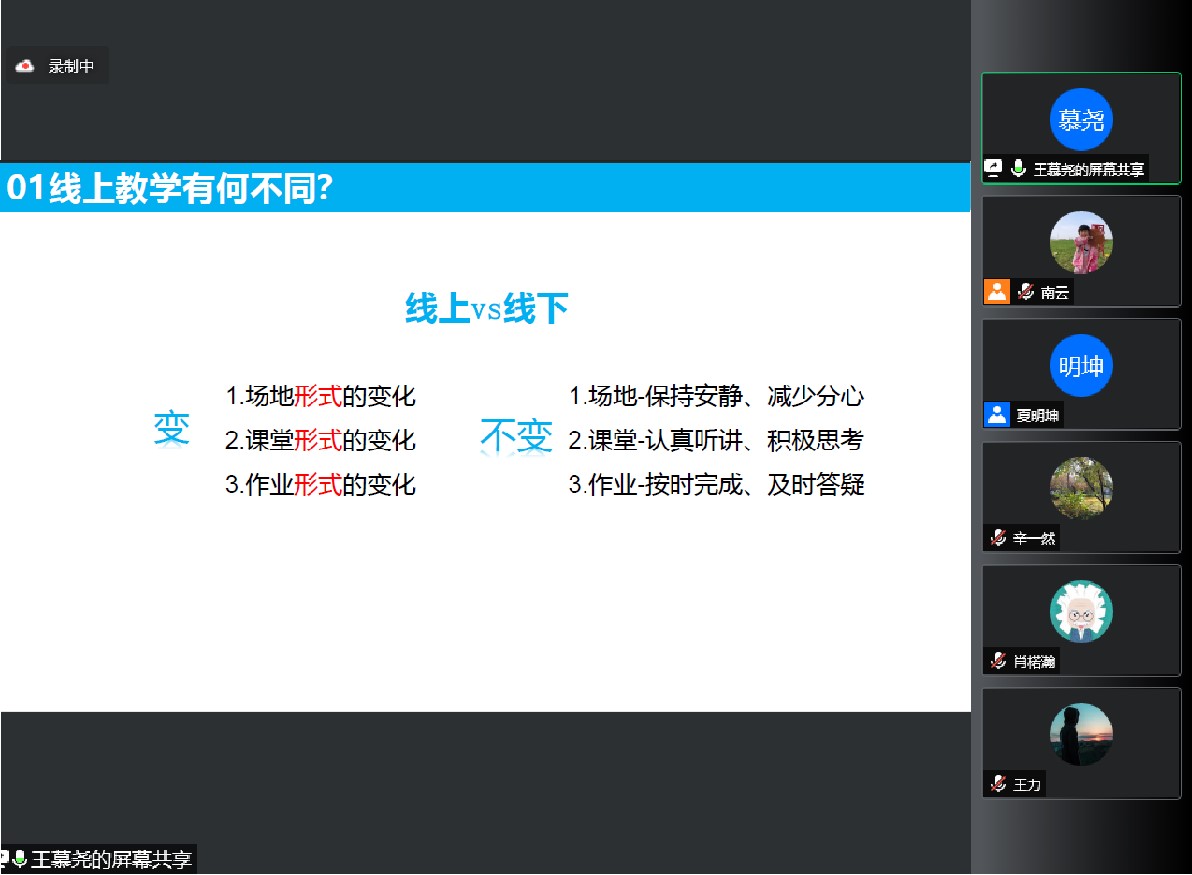1192x875 pixels.
Task: Select the 明坤 blue avatar circle
Action: (x=1081, y=366)
